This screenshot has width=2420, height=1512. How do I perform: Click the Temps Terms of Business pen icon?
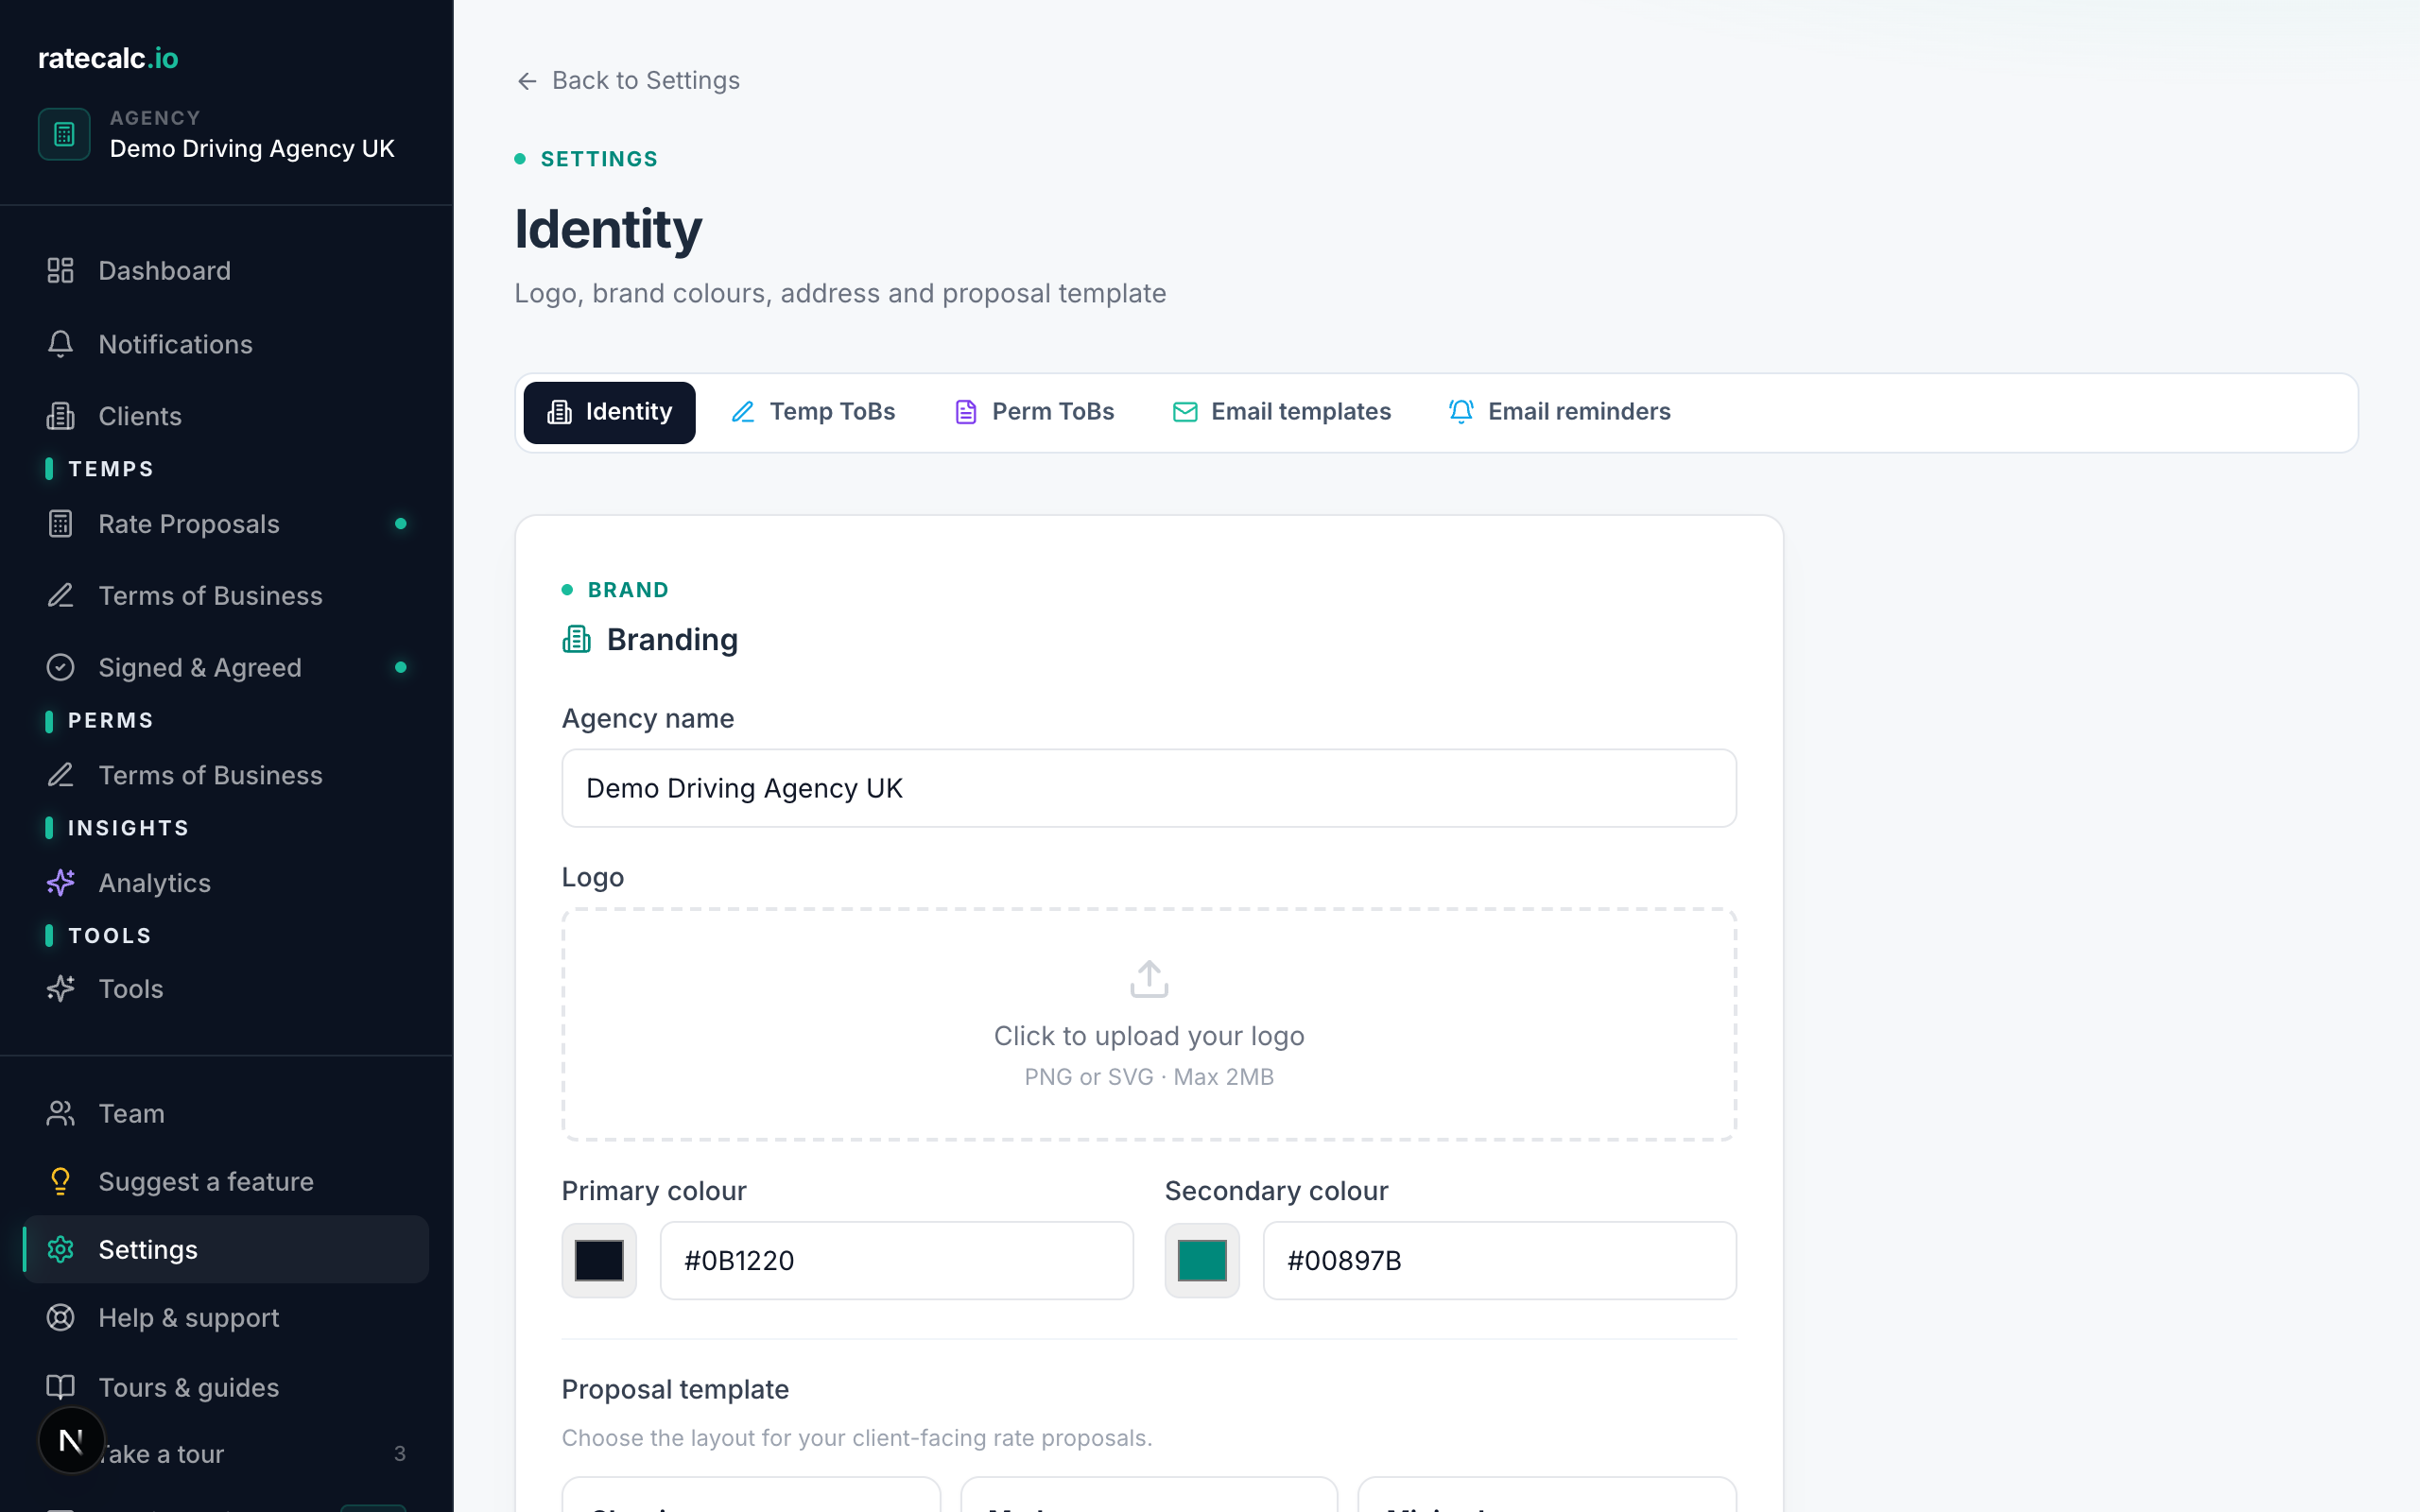60,596
